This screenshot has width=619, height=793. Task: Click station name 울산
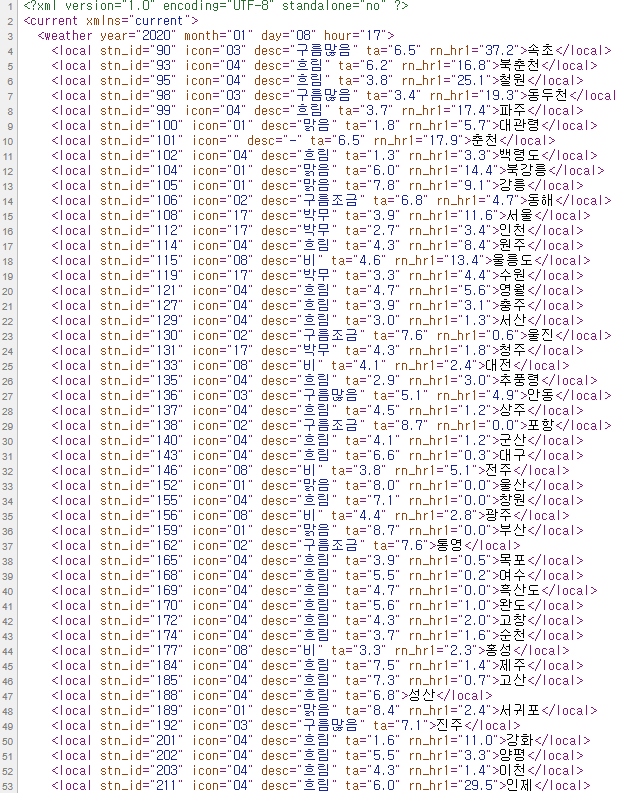pyautogui.click(x=513, y=486)
